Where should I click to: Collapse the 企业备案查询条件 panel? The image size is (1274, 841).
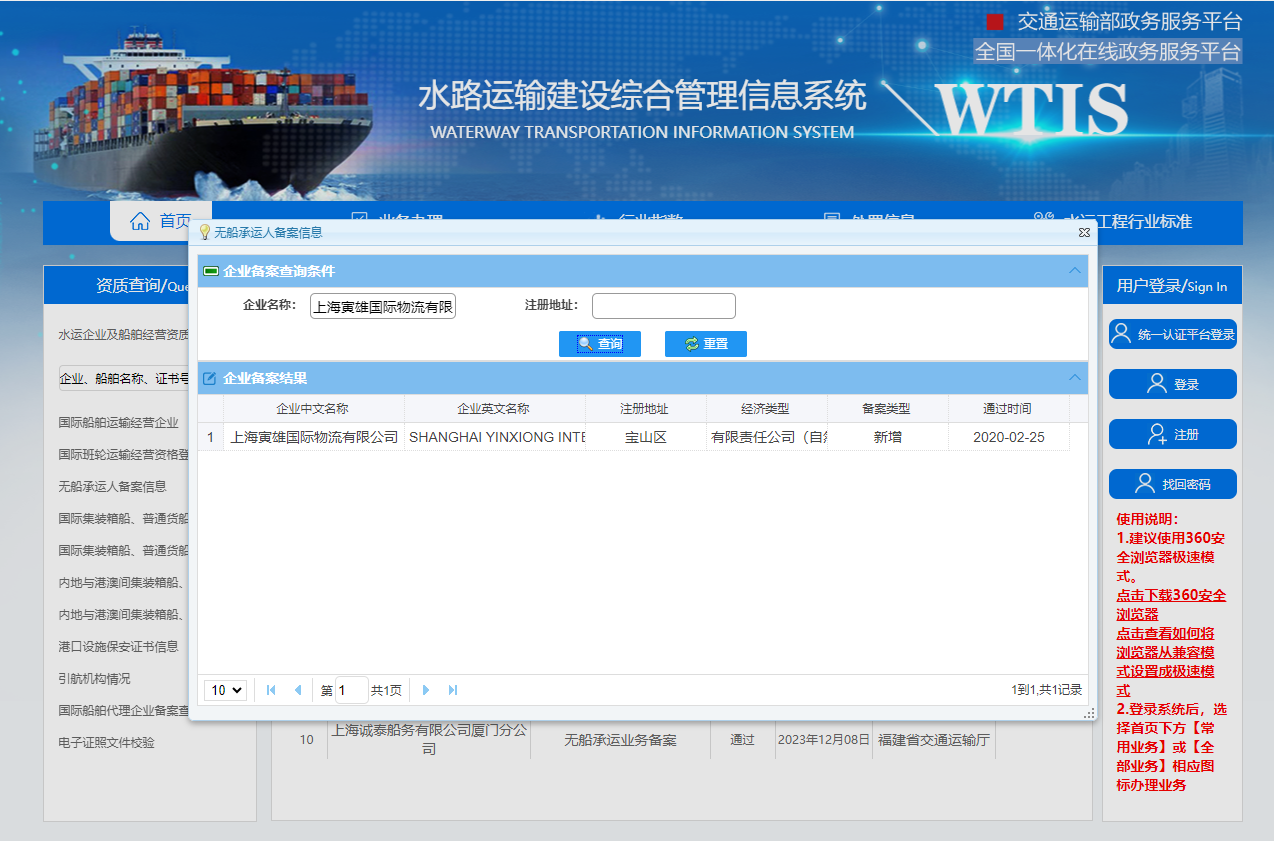tap(1075, 271)
